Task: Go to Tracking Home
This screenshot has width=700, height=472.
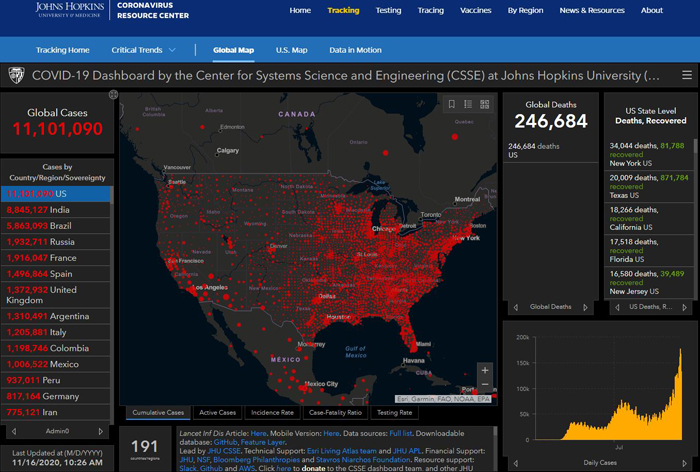Action: coord(62,50)
